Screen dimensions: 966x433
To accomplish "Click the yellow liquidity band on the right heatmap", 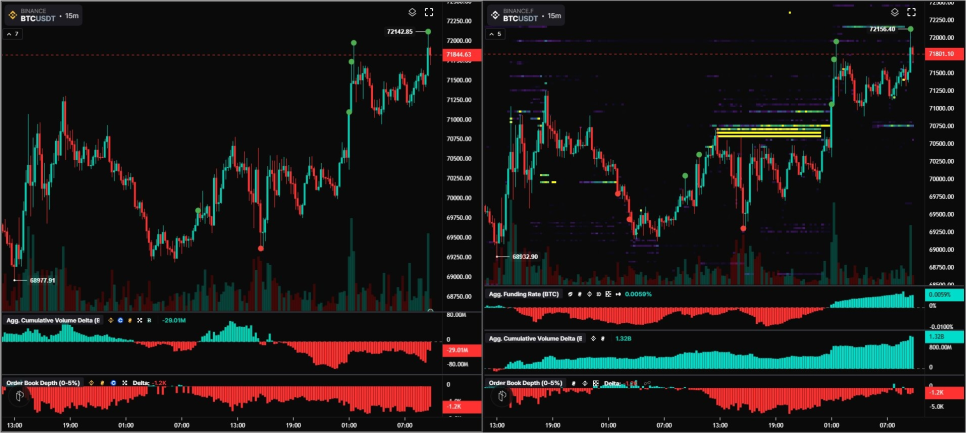I will pyautogui.click(x=769, y=132).
